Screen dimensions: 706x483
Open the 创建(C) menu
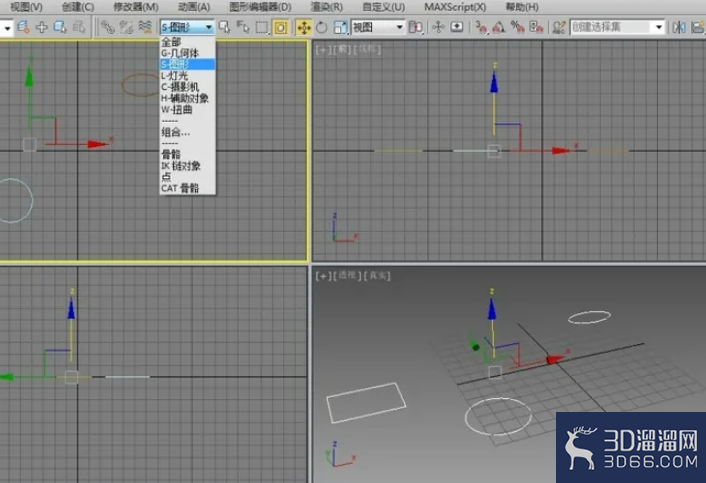pos(78,7)
